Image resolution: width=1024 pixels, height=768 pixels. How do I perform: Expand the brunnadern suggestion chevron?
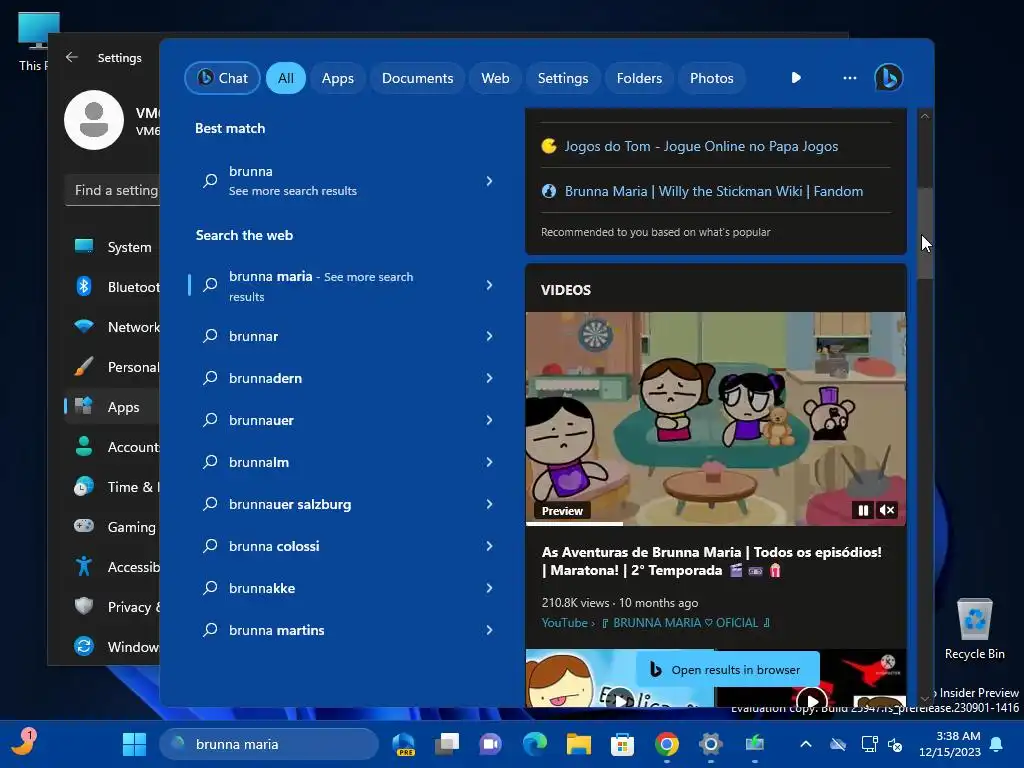point(489,378)
